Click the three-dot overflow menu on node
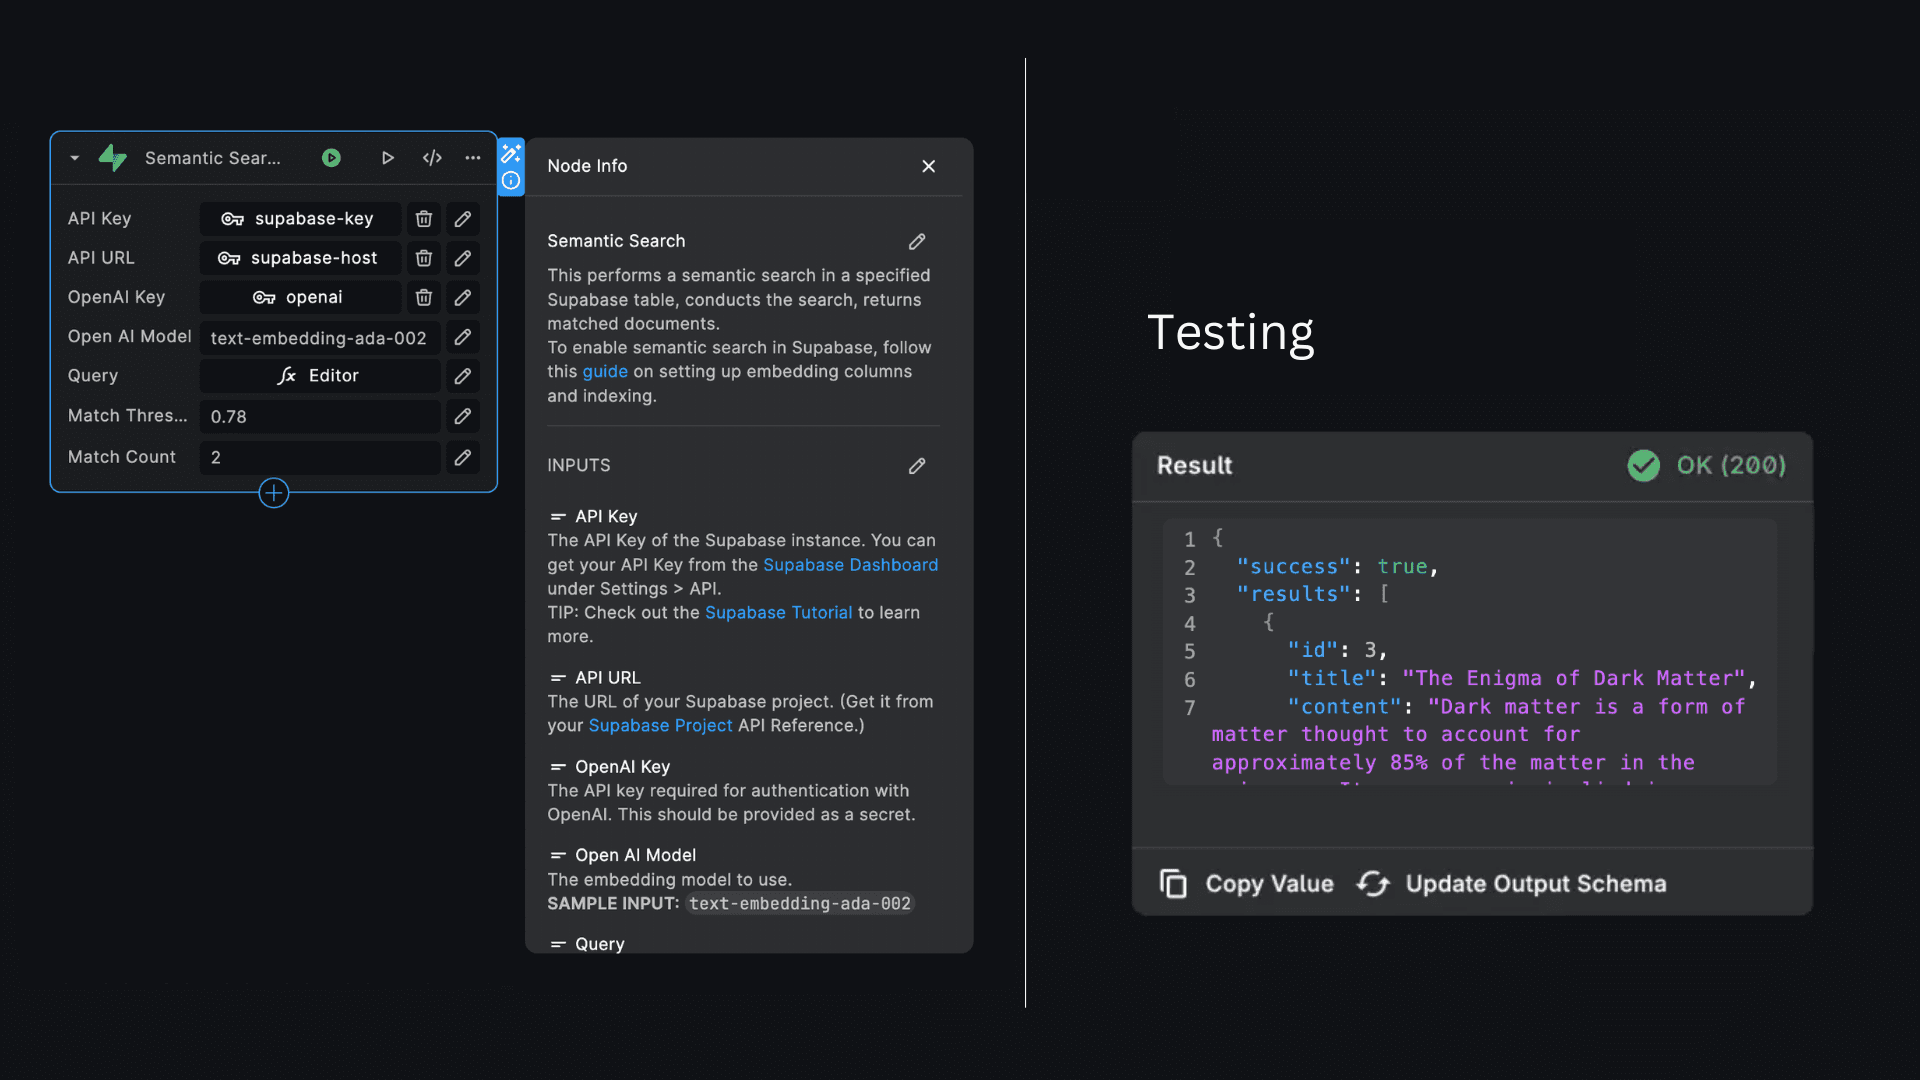Image resolution: width=1920 pixels, height=1080 pixels. click(x=471, y=157)
